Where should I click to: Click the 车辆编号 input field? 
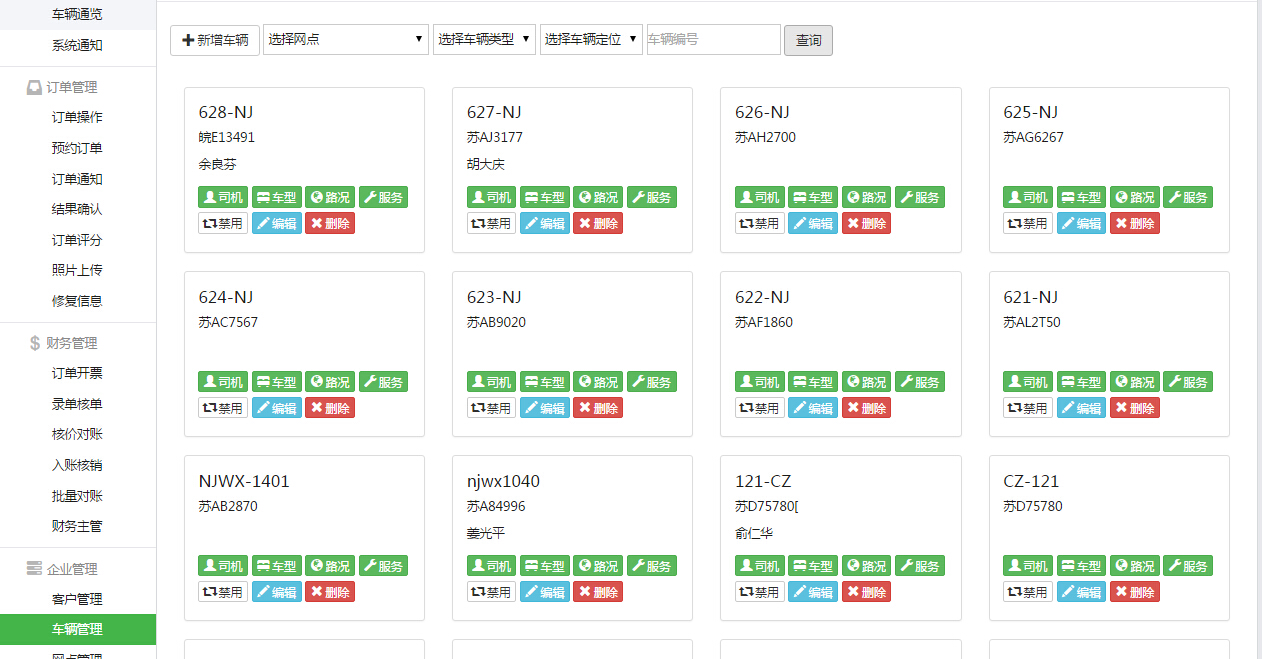[713, 40]
